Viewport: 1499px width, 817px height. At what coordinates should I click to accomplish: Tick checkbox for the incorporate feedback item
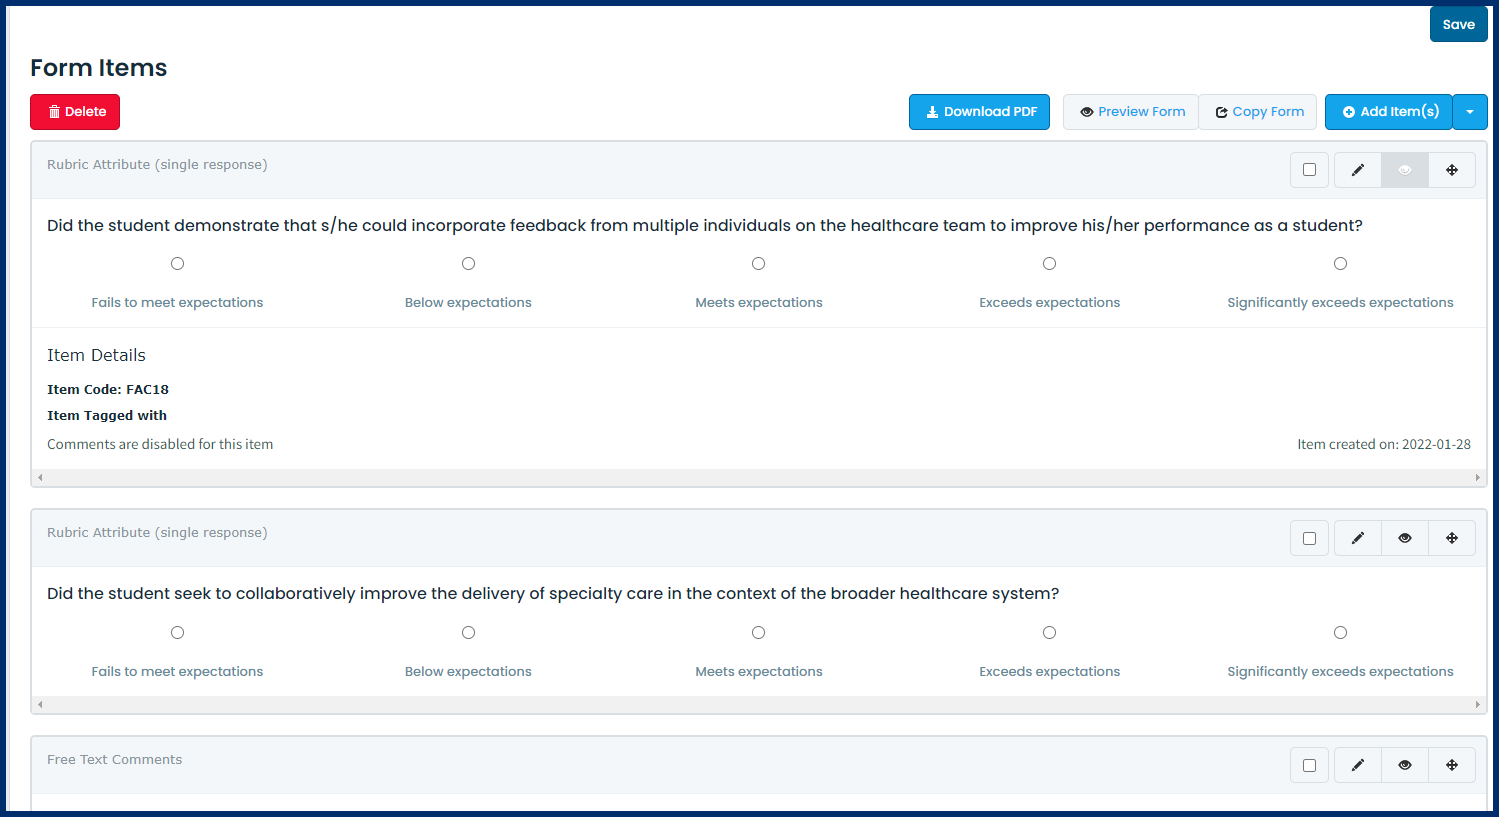click(1309, 170)
